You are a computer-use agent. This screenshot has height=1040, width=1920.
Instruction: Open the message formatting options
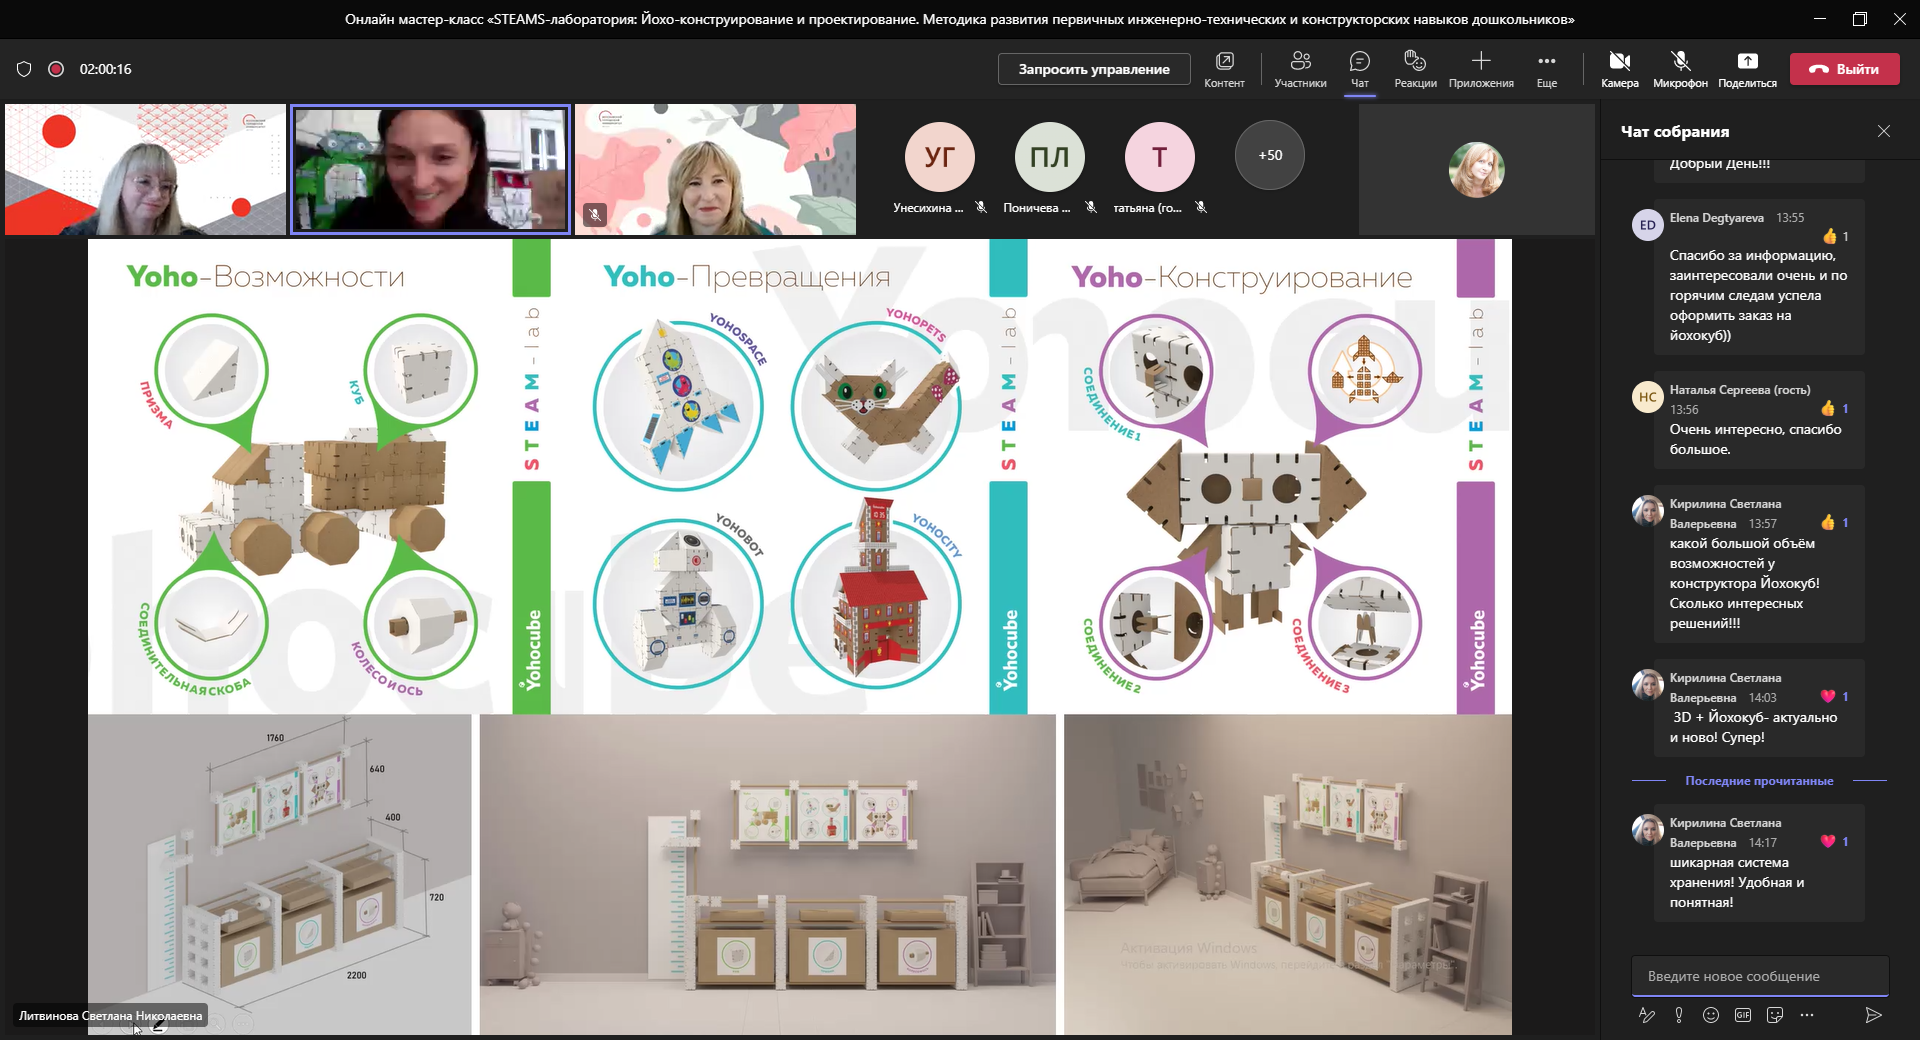[1647, 1015]
